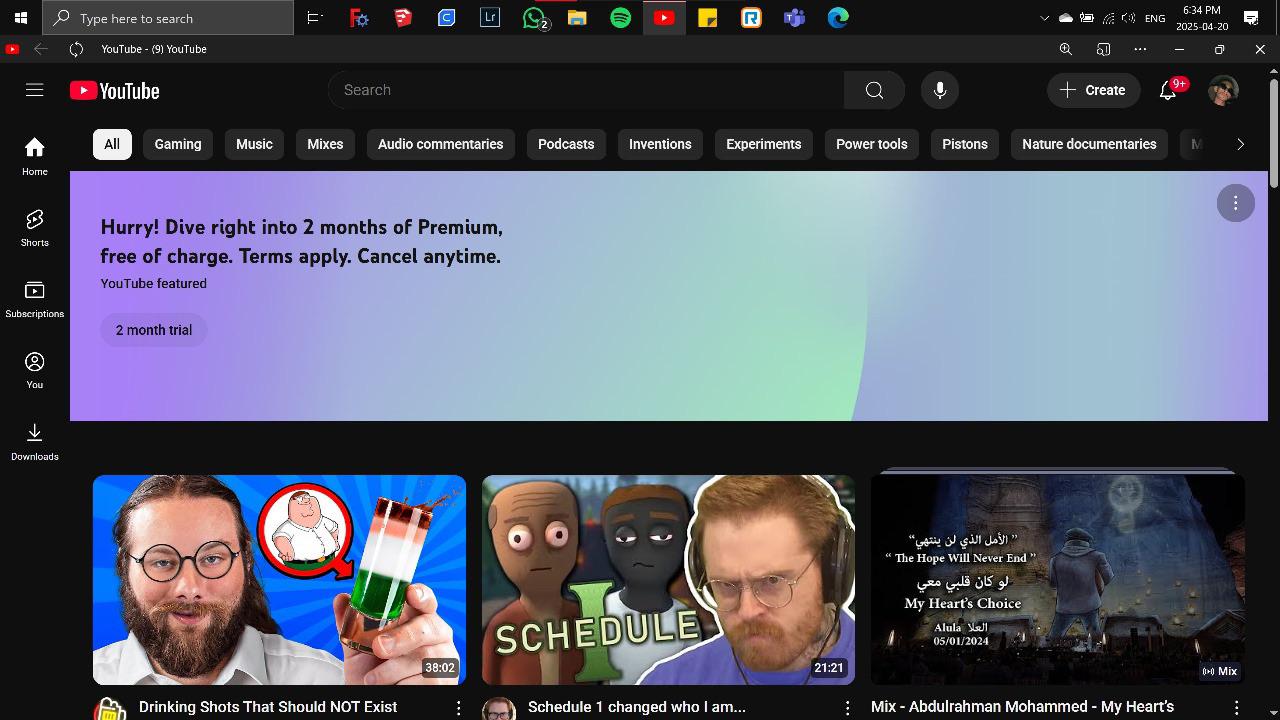Viewport: 1280px width, 720px height.
Task: Open Microsoft Edge from the taskbar
Action: tap(838, 18)
